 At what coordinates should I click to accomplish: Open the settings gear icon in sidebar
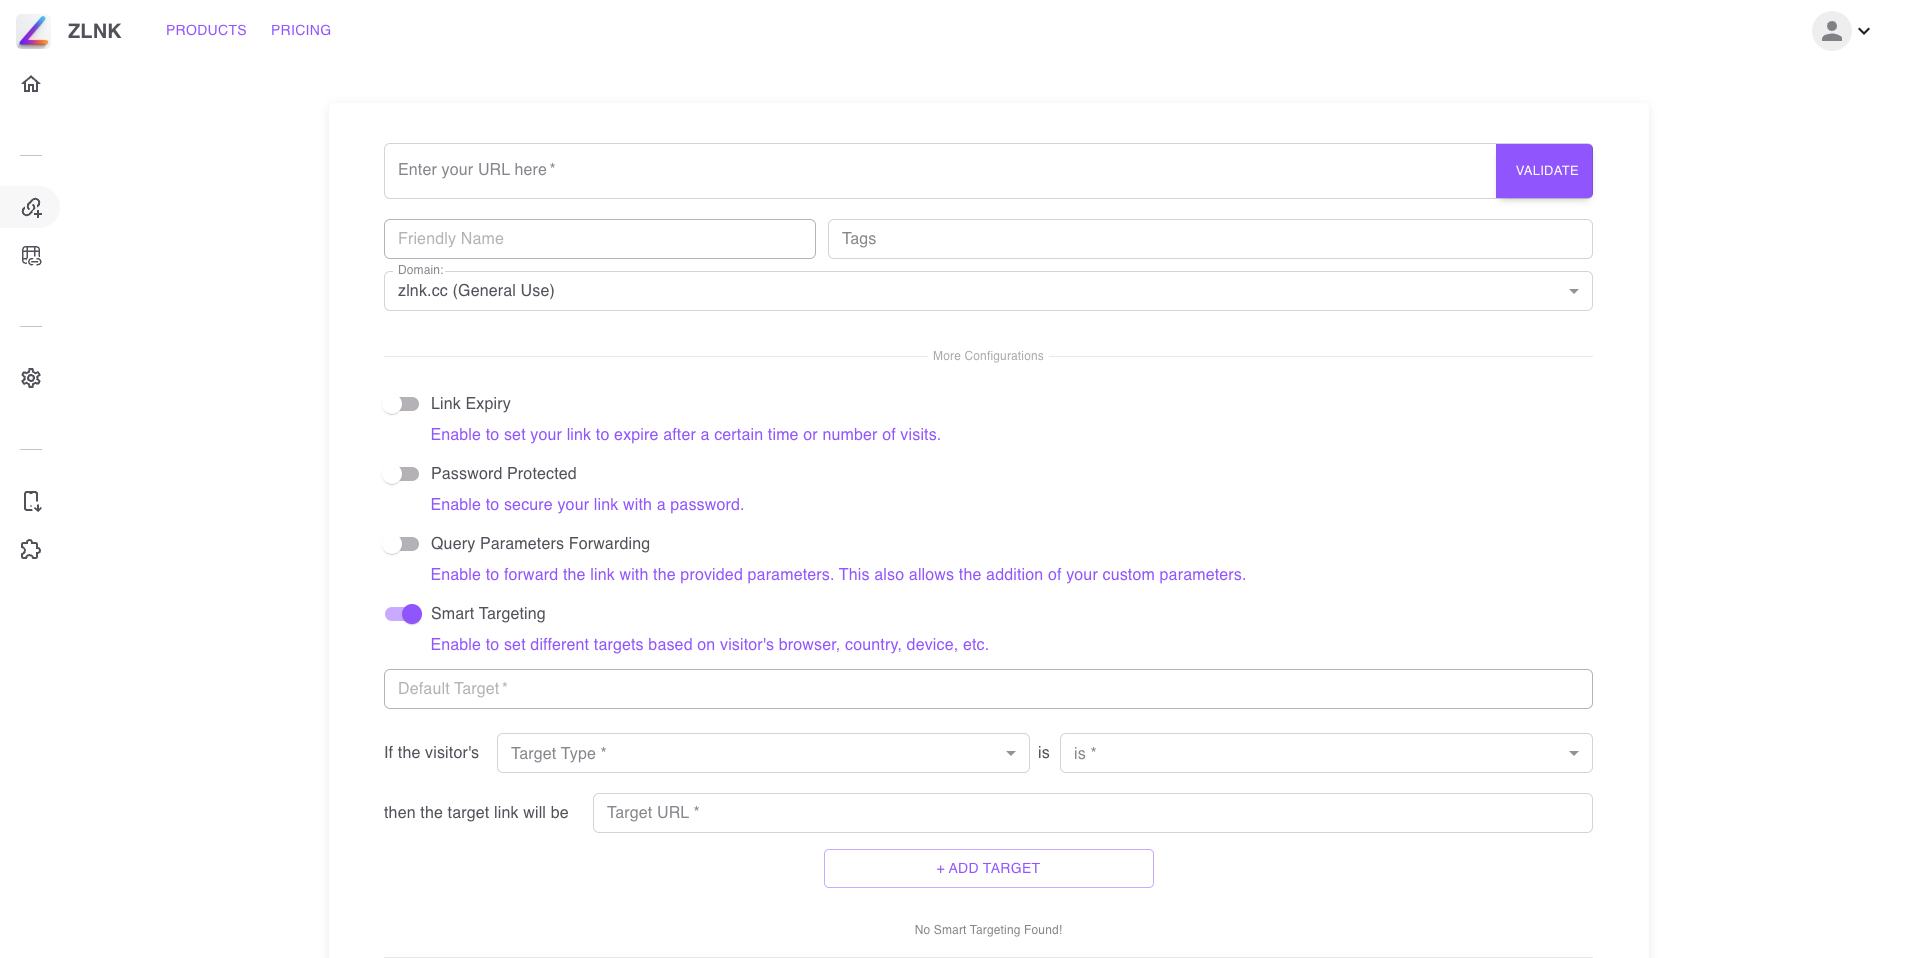[31, 378]
